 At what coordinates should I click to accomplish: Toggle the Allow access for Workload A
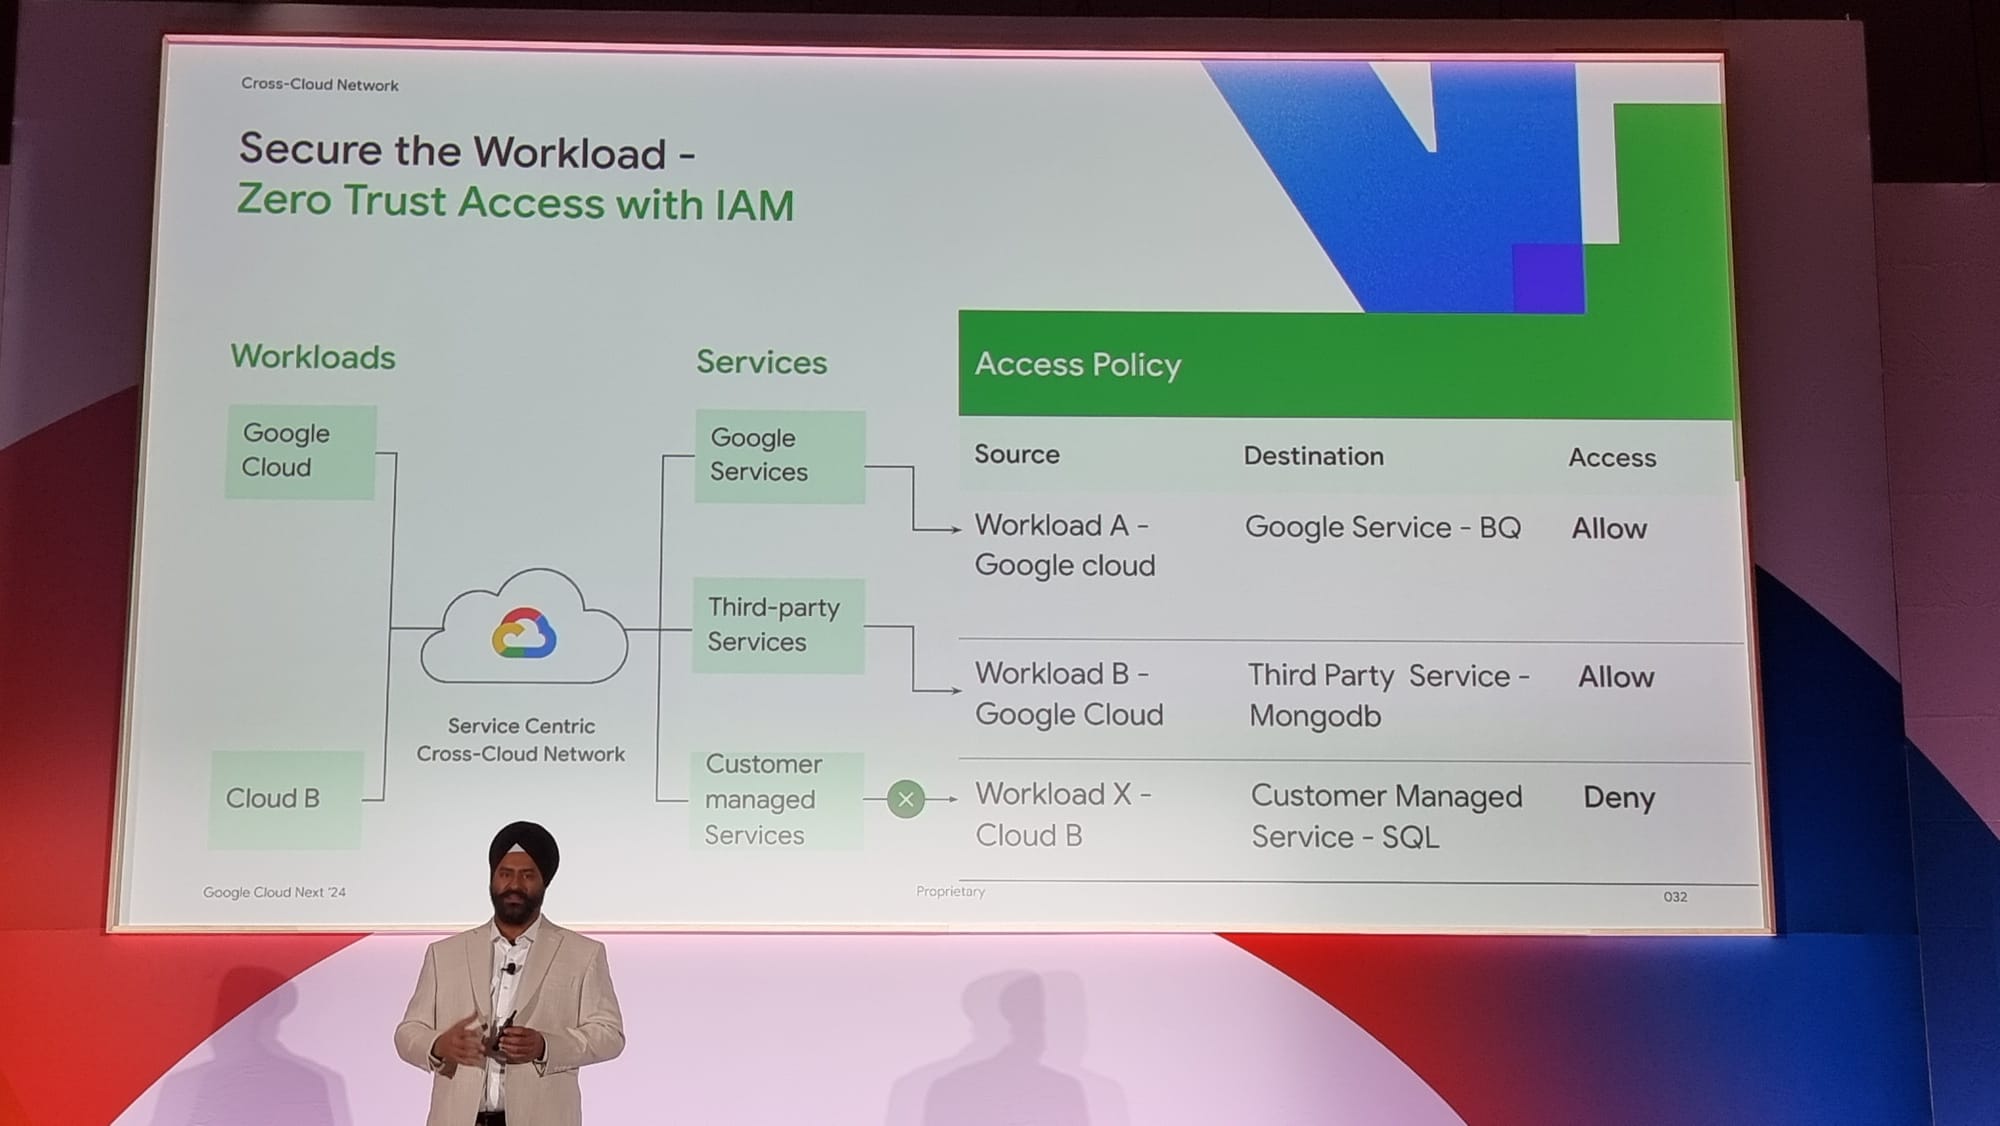pos(1613,527)
